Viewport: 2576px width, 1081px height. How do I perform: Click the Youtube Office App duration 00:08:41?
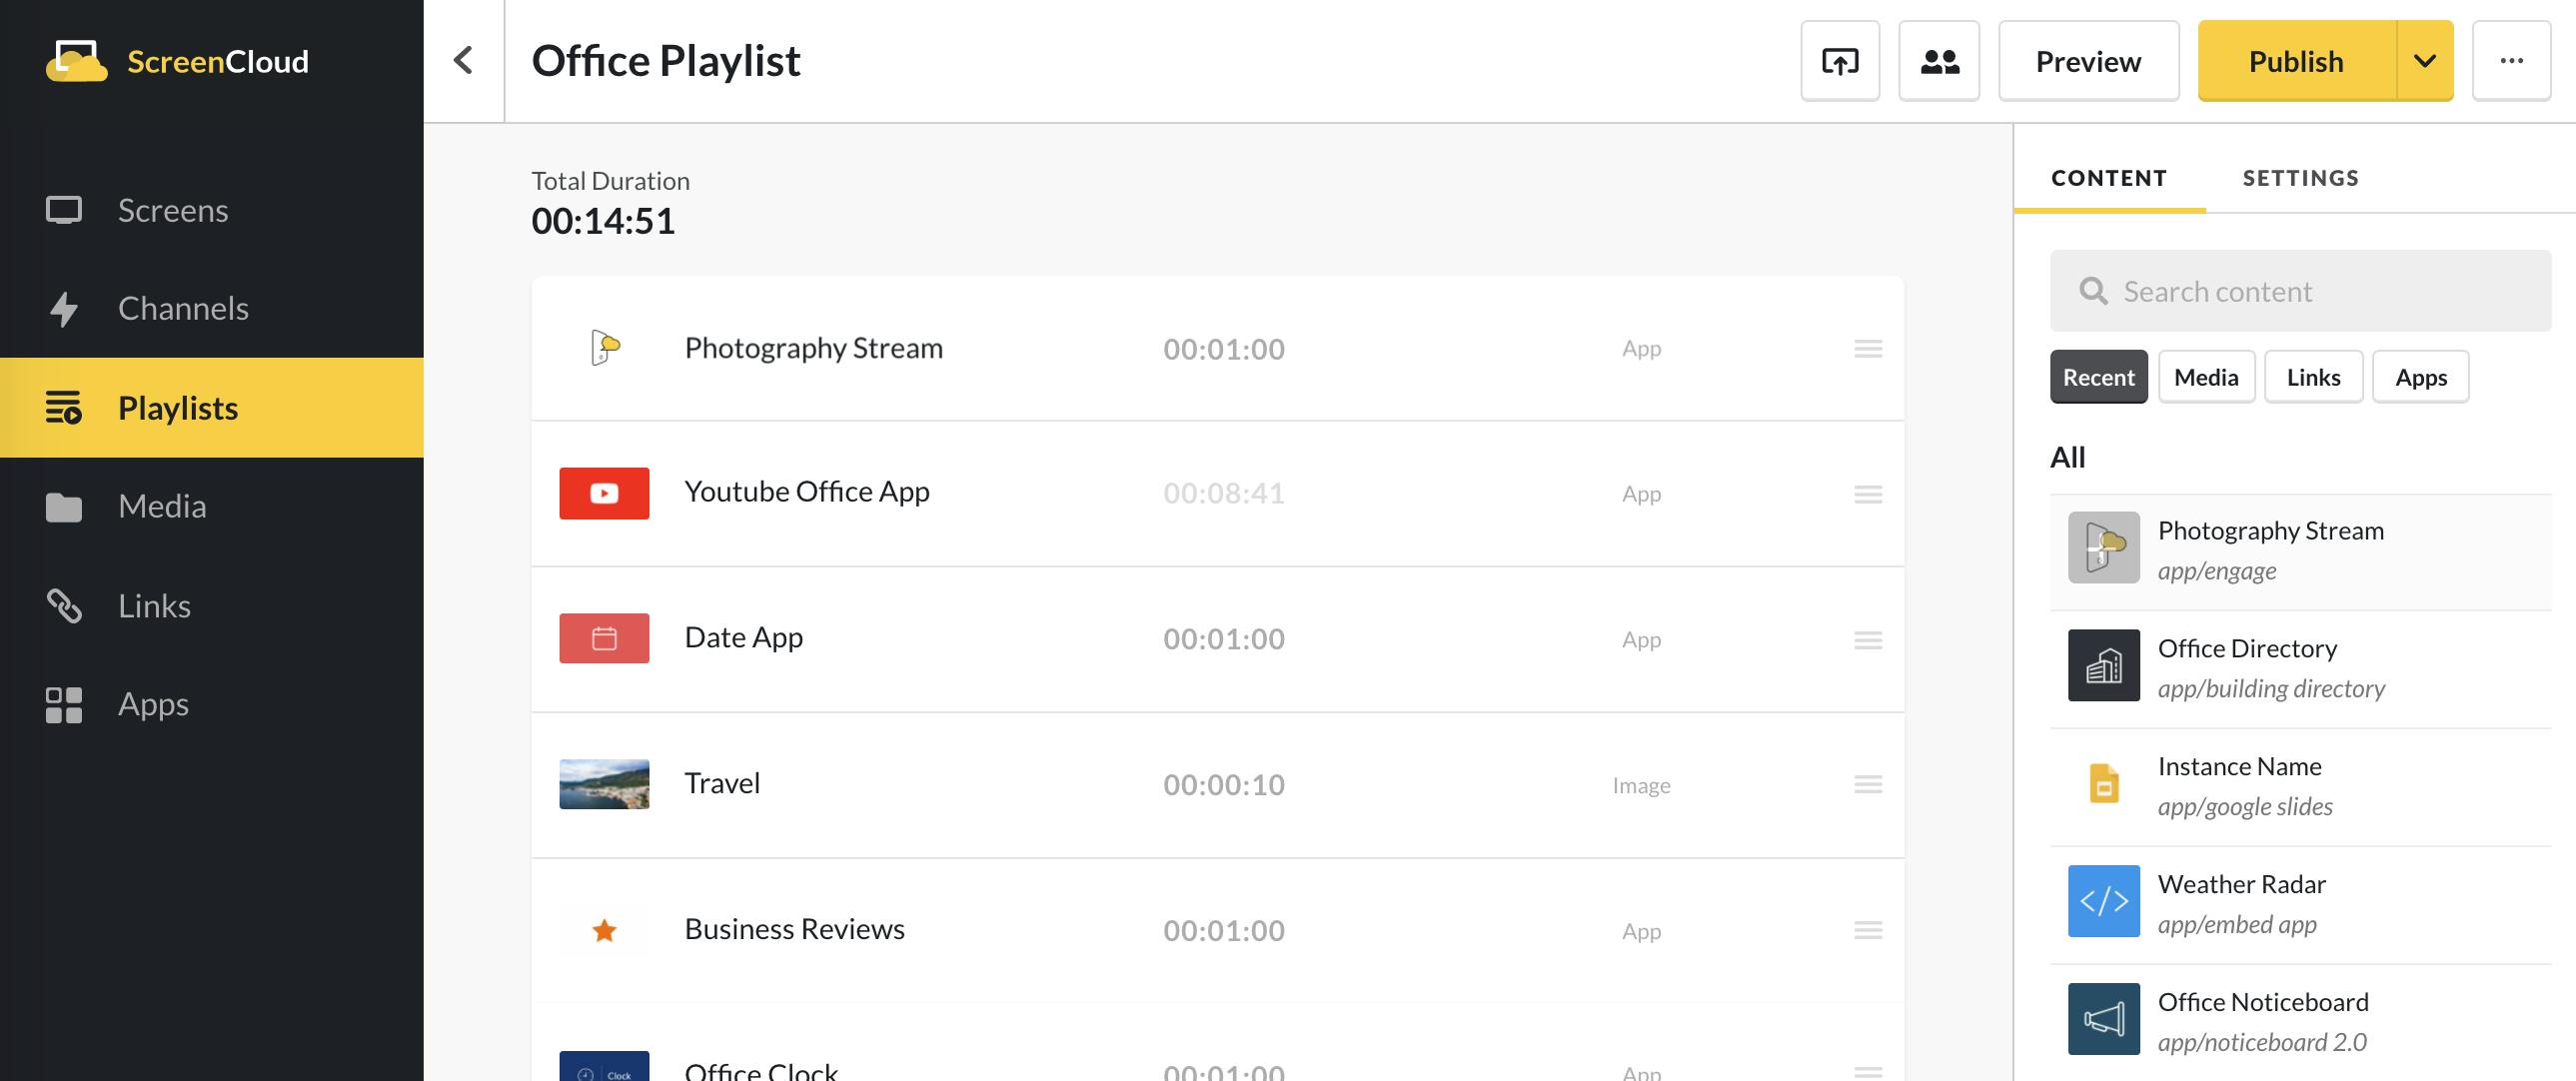(1223, 494)
